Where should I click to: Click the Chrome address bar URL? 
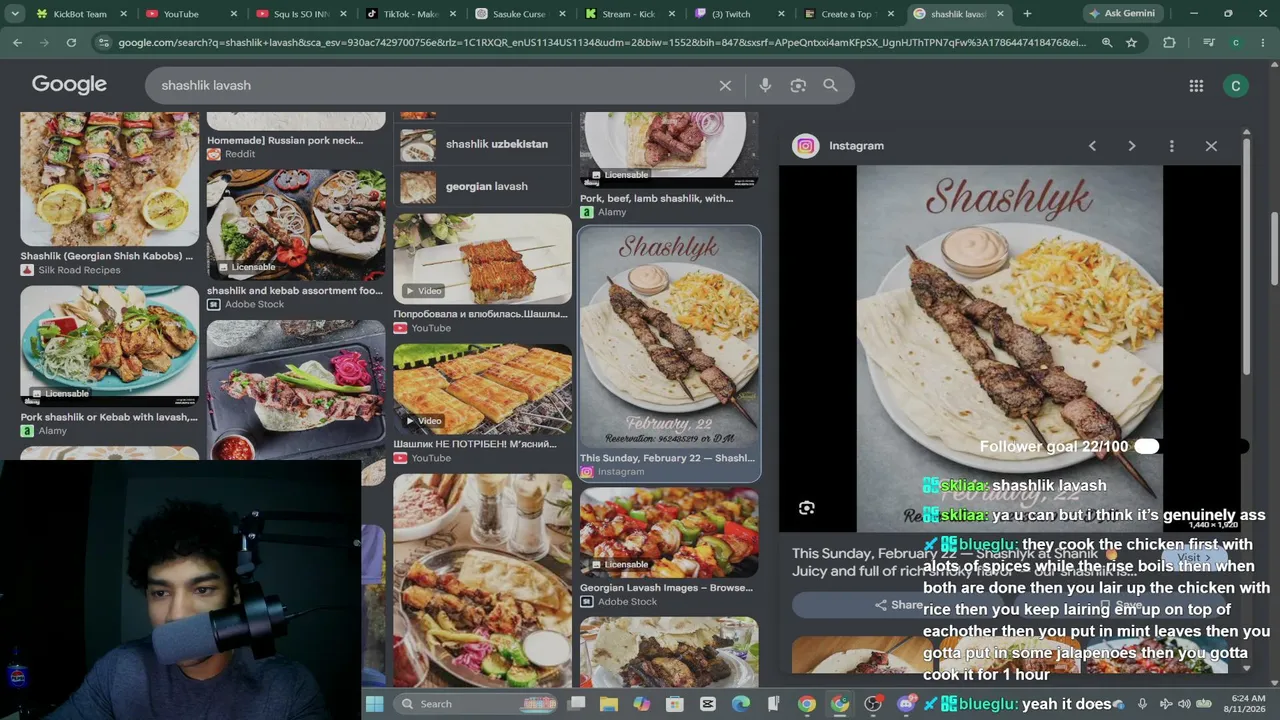coord(600,43)
